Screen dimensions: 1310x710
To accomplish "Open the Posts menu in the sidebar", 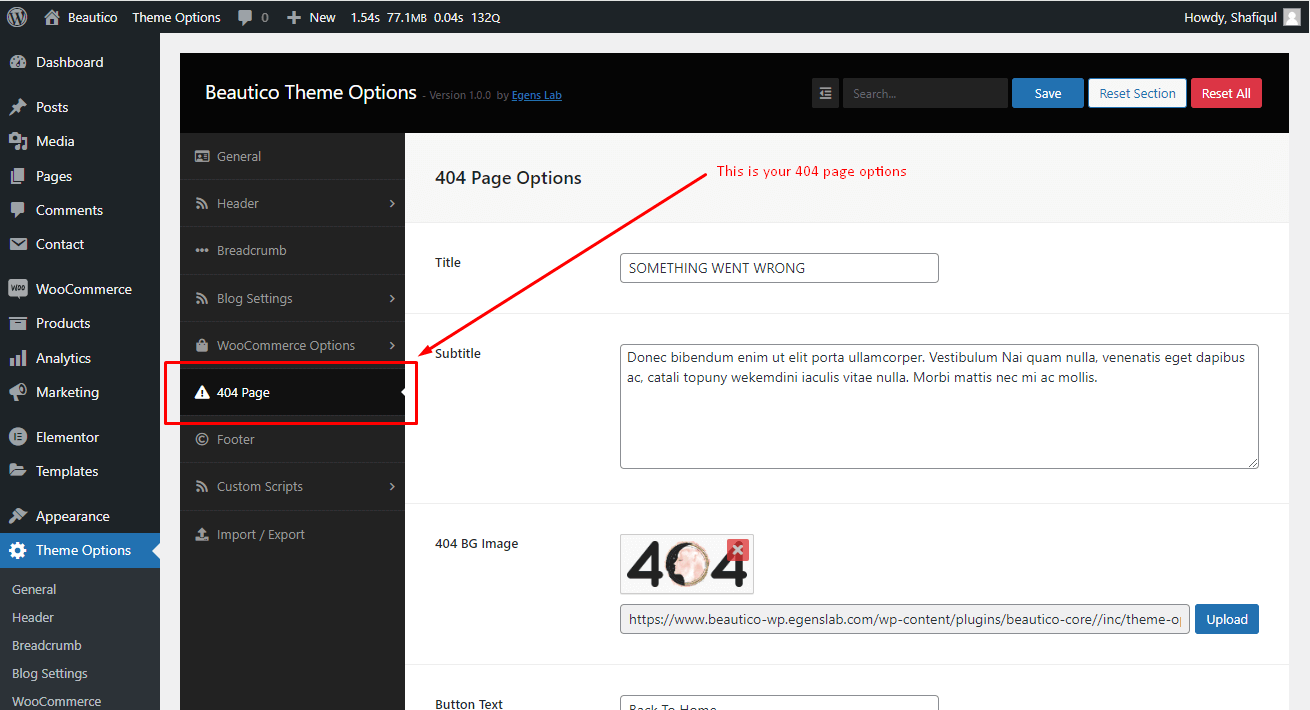I will pos(80,107).
